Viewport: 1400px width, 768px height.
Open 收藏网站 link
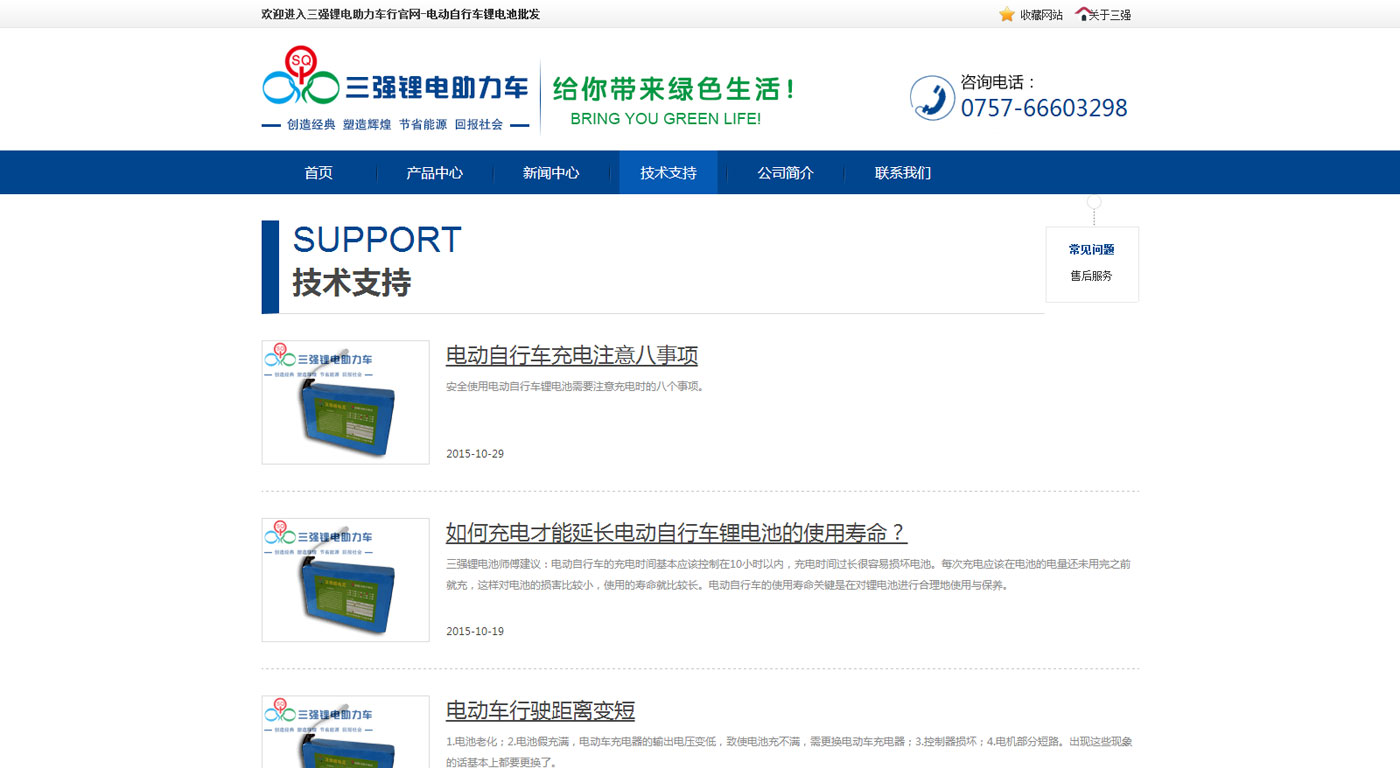point(1041,15)
